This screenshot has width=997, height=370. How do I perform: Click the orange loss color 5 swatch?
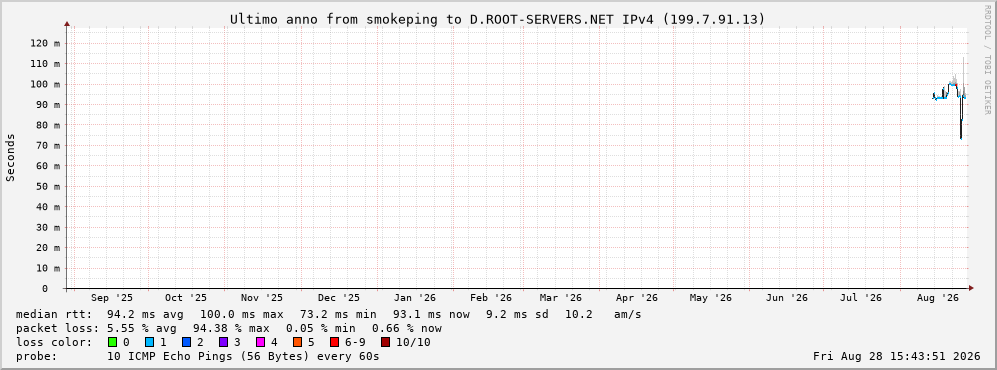pyautogui.click(x=297, y=342)
